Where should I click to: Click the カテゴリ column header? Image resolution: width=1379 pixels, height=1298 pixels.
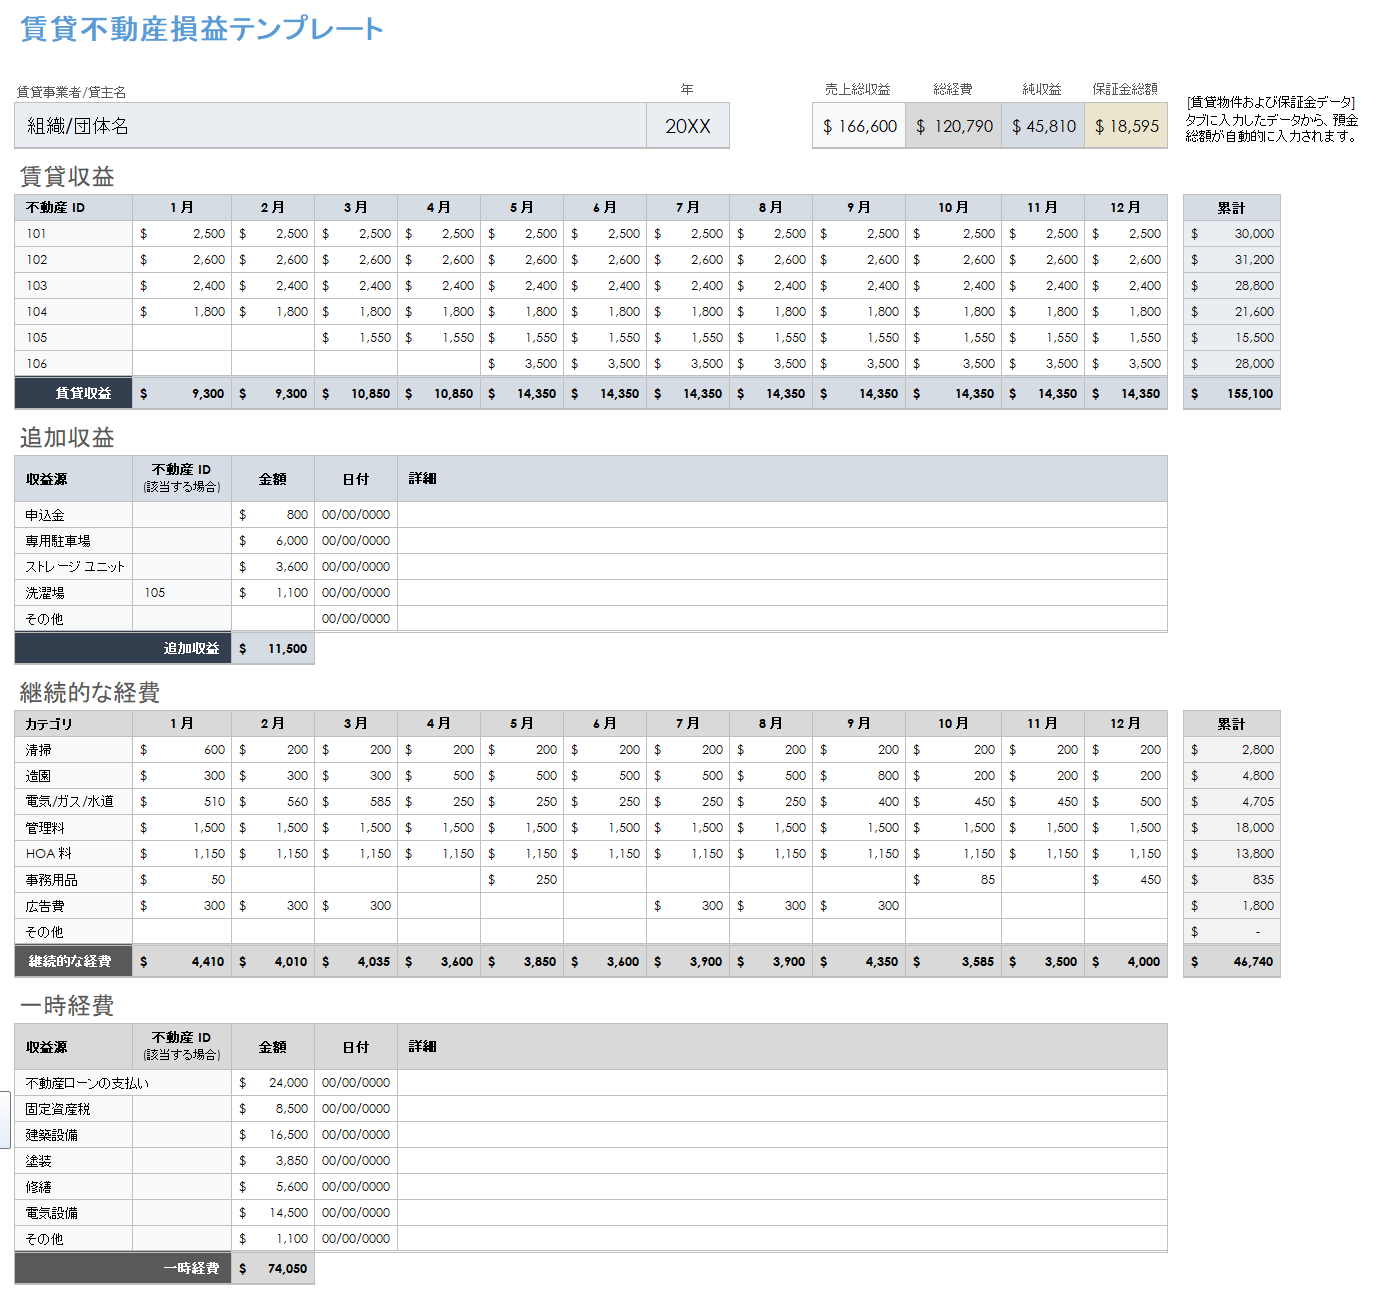pos(74,724)
